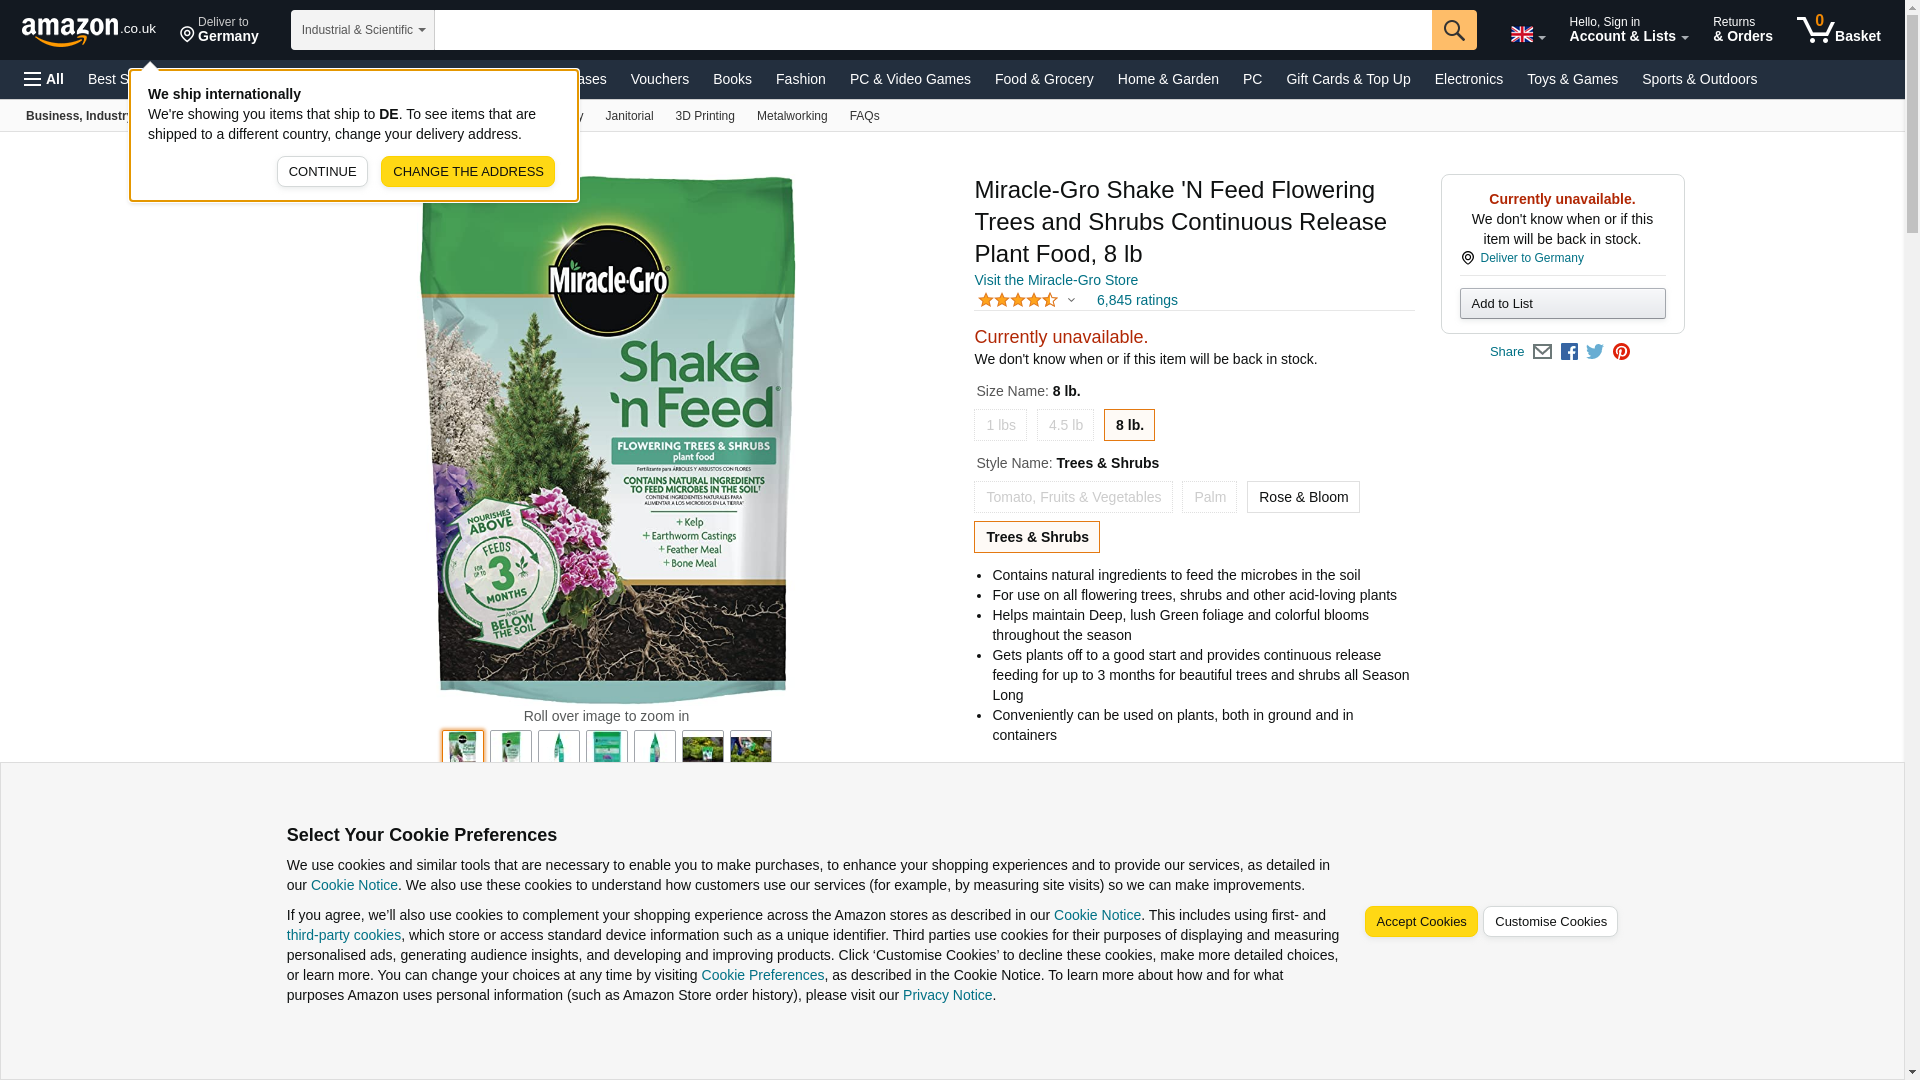This screenshot has height=1080, width=1920.
Task: Click the Amazon.co.uk logo
Action: [x=88, y=30]
